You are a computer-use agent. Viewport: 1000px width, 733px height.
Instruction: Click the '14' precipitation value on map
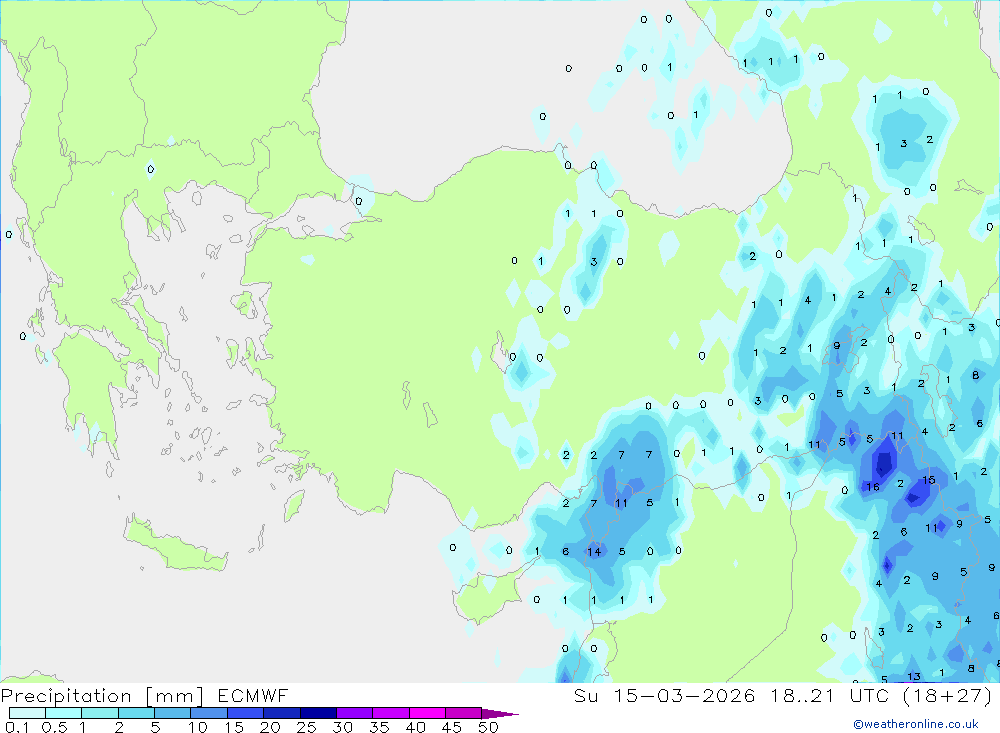tap(594, 552)
